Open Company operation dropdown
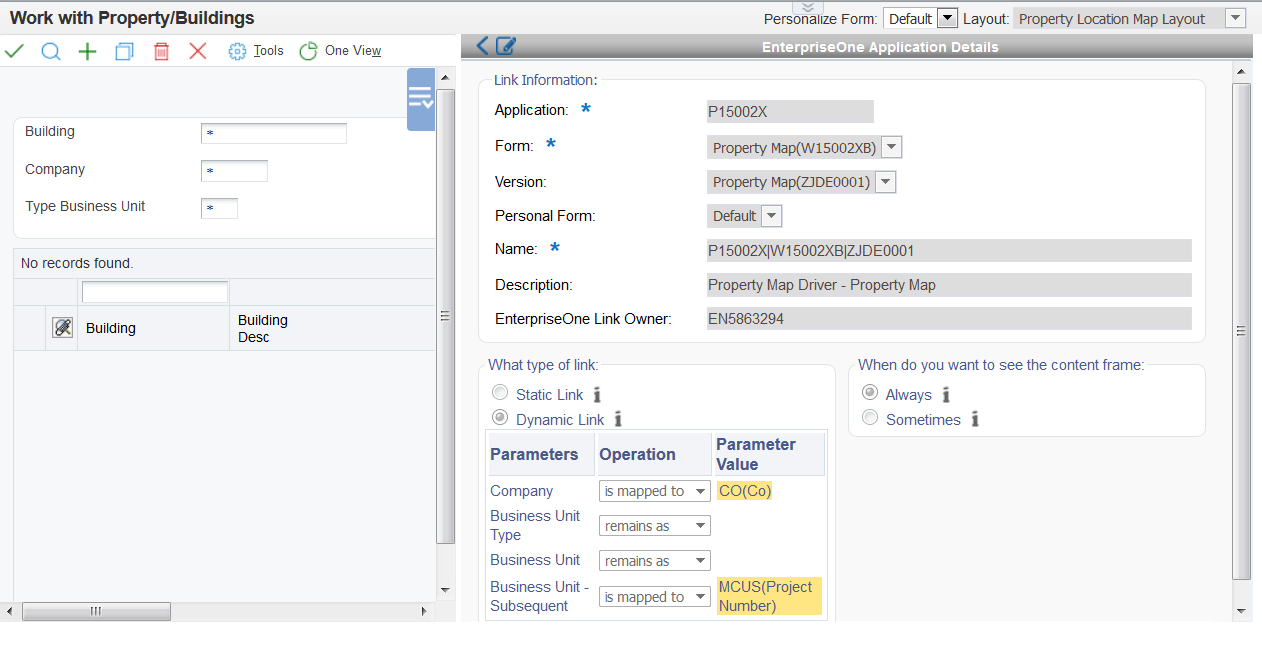Image resolution: width=1262 pixels, height=649 pixels. pyautogui.click(x=655, y=491)
